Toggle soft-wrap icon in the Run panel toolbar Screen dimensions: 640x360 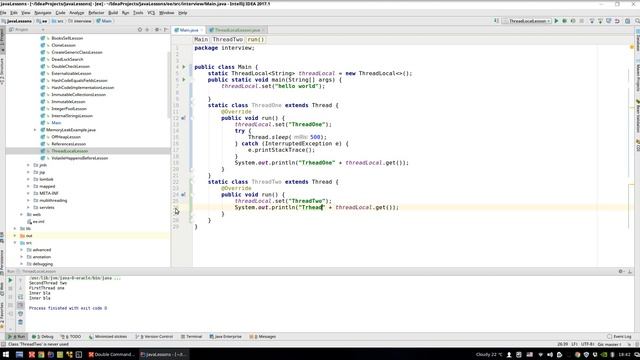coord(20,297)
